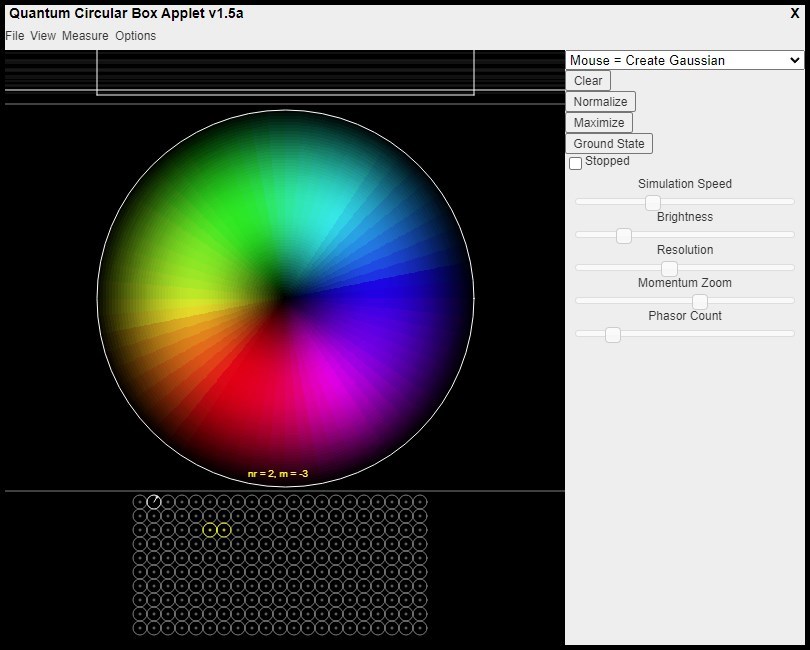Click the last phasor circle in the top row
This screenshot has width=810, height=650.
coord(420,502)
